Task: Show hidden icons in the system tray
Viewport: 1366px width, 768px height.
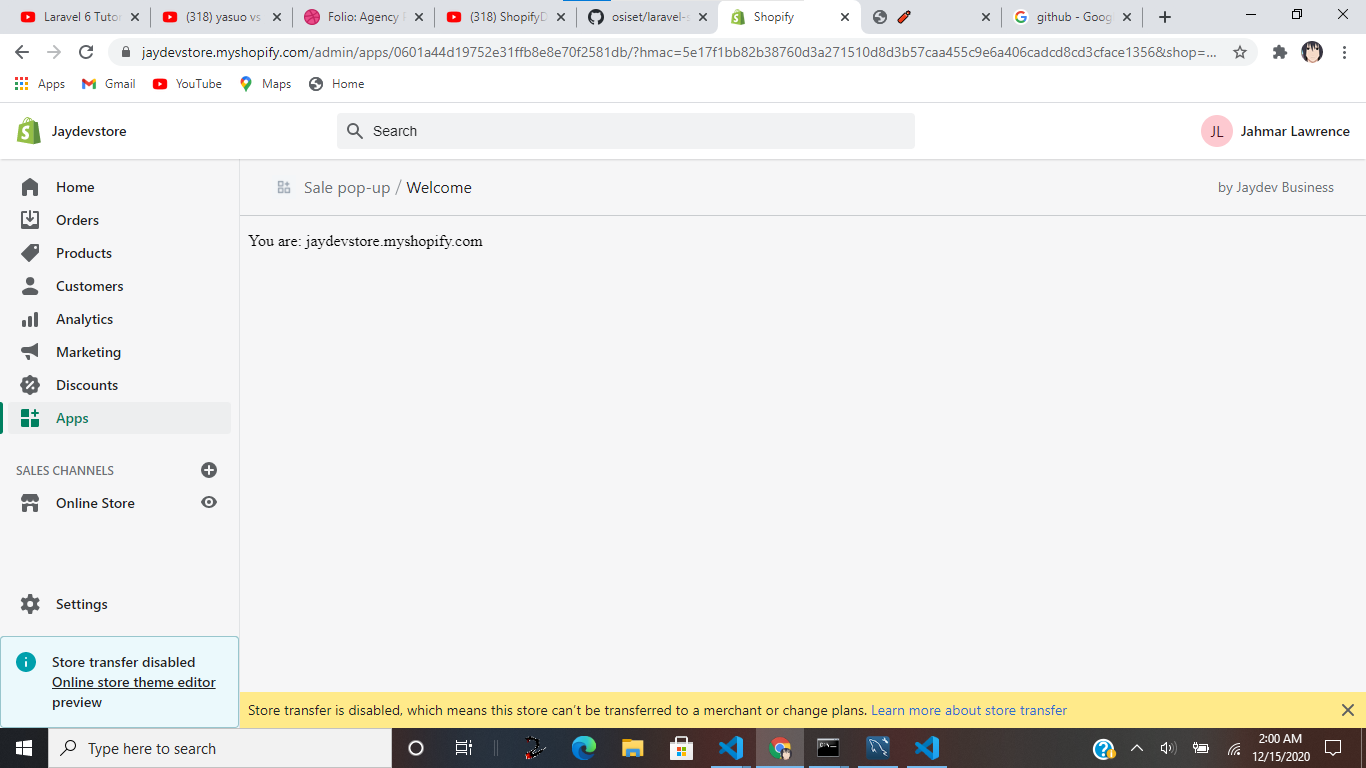Action: (1137, 747)
